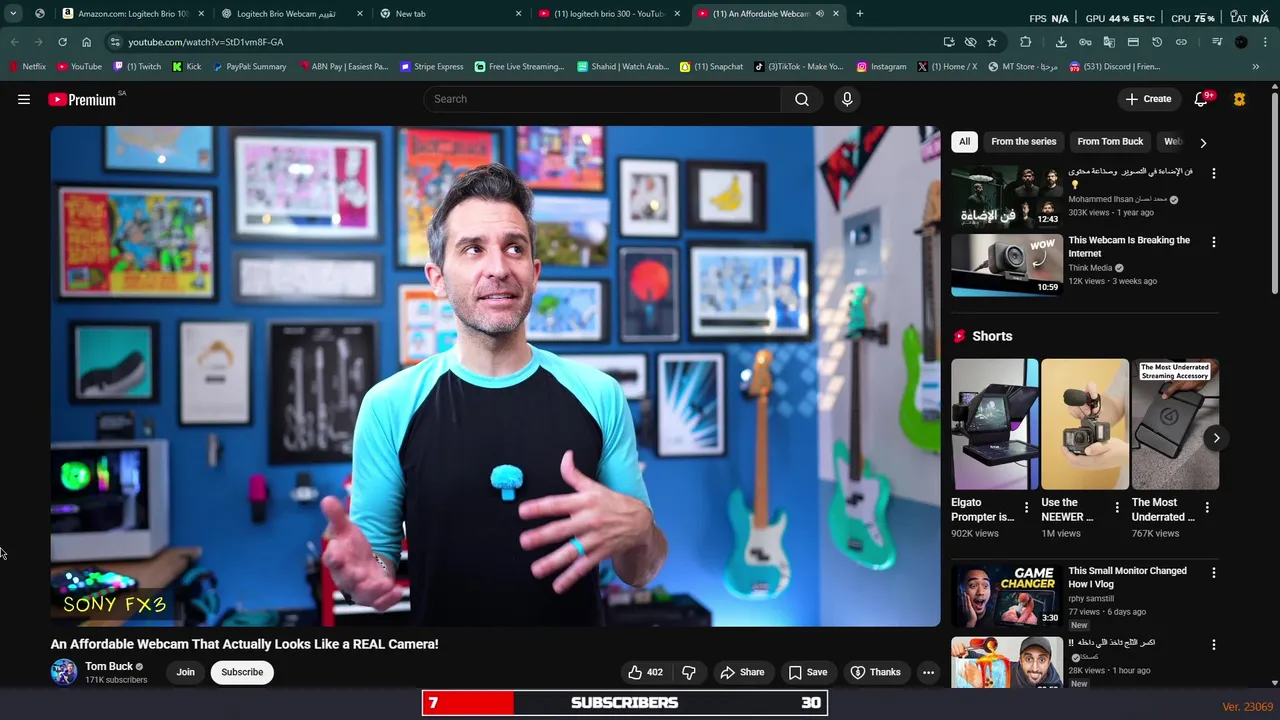Click the address bar URL
Image resolution: width=1280 pixels, height=720 pixels.
(205, 42)
